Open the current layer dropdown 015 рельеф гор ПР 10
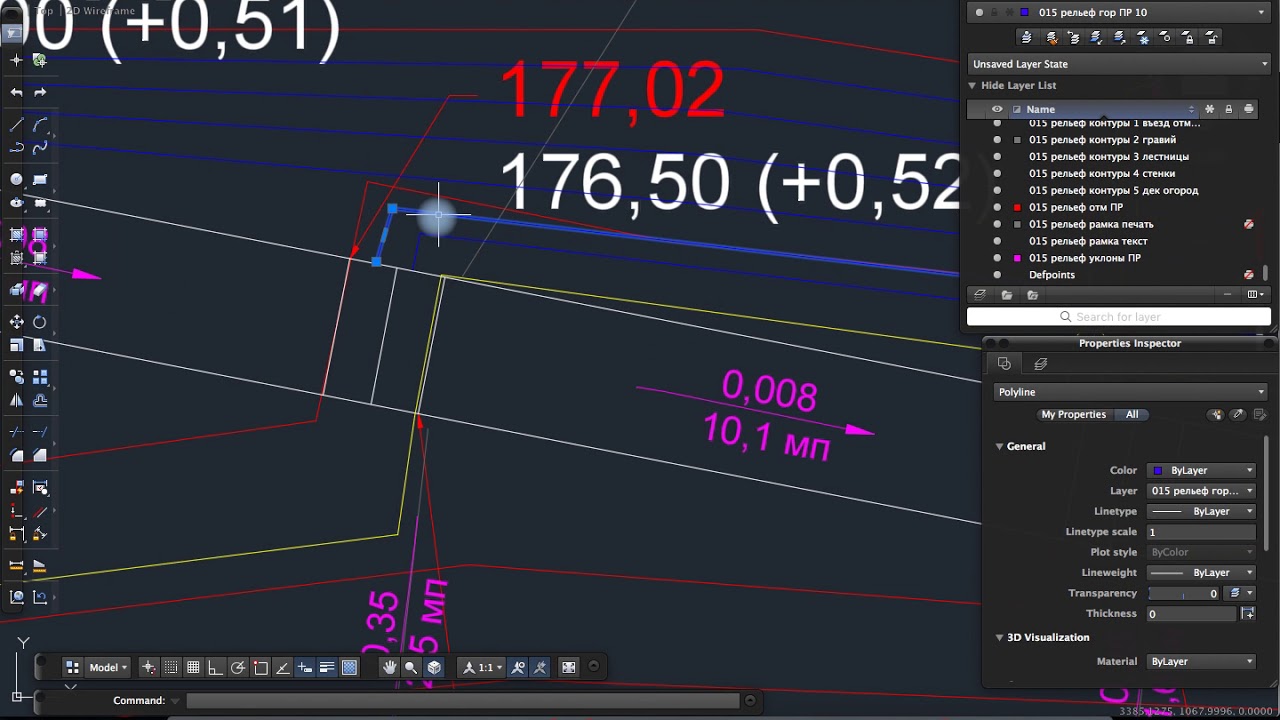1280x720 pixels. click(1118, 12)
